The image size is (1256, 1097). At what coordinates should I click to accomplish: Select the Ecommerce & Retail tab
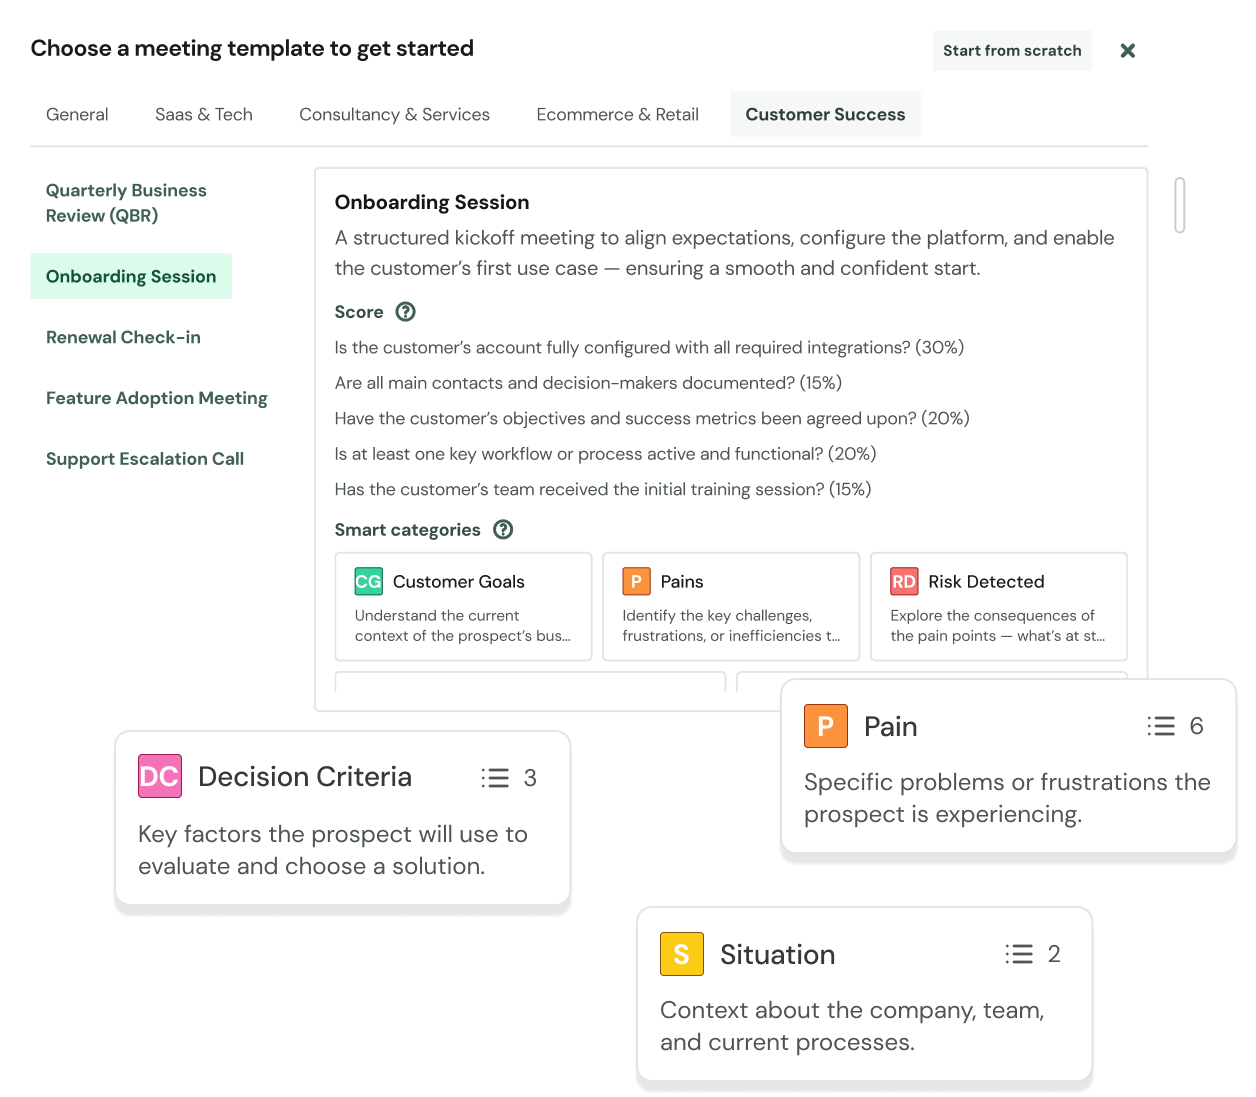(617, 115)
